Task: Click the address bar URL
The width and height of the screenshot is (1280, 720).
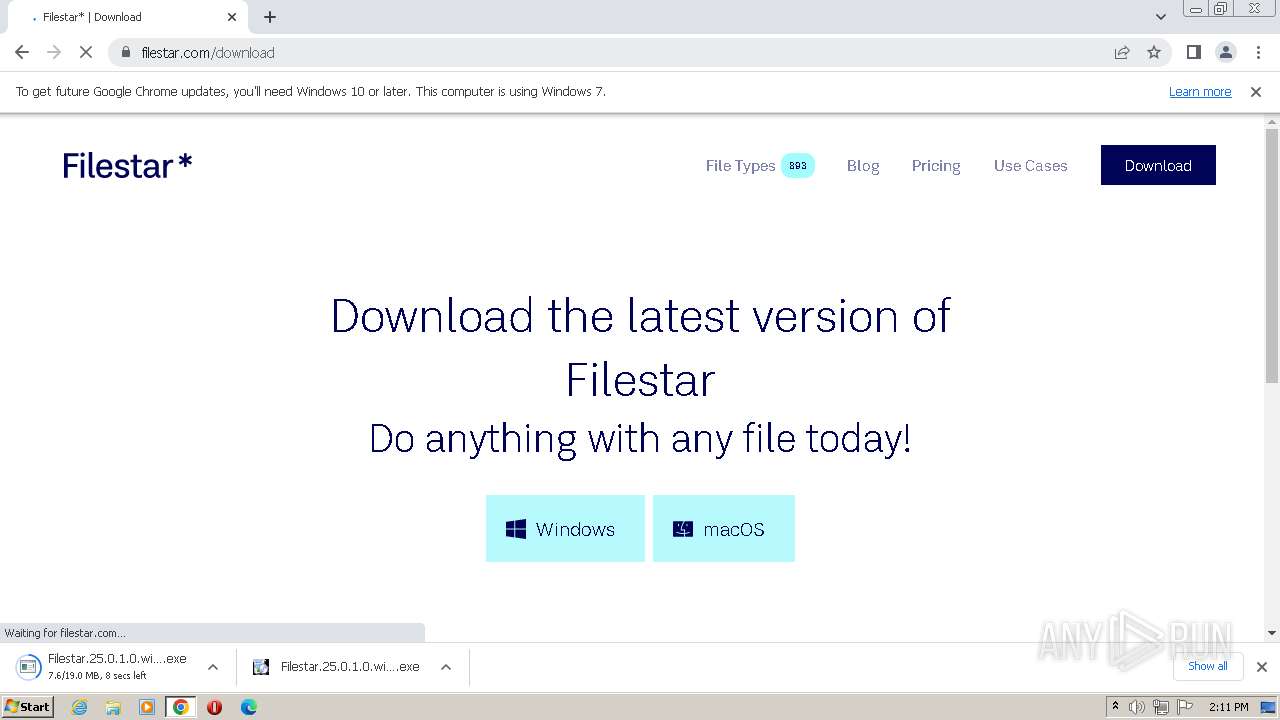Action: click(x=208, y=52)
